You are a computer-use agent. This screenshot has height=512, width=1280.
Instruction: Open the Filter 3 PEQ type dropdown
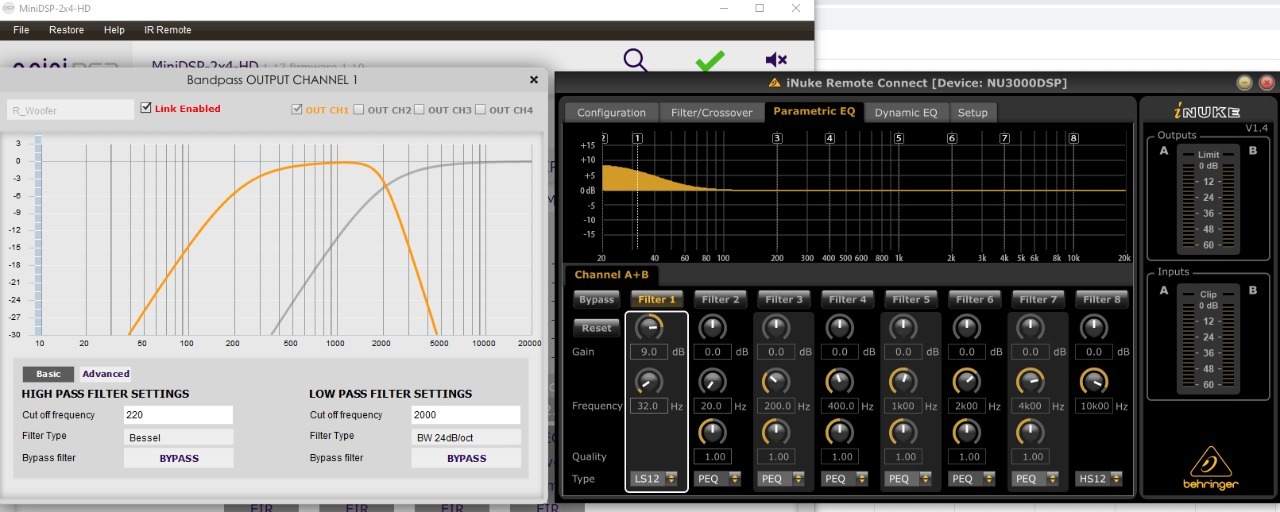point(781,479)
